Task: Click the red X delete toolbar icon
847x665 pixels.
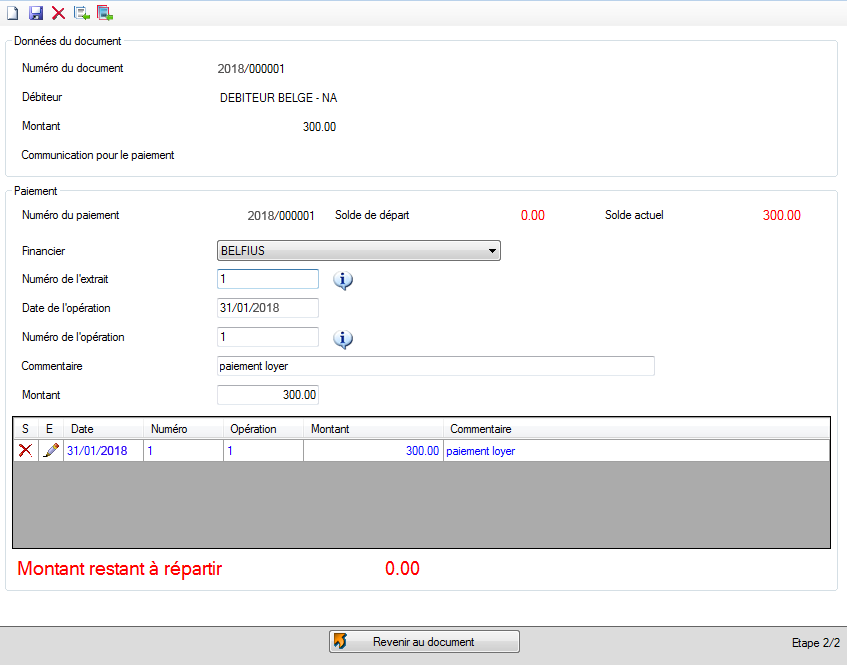Action: 58,13
